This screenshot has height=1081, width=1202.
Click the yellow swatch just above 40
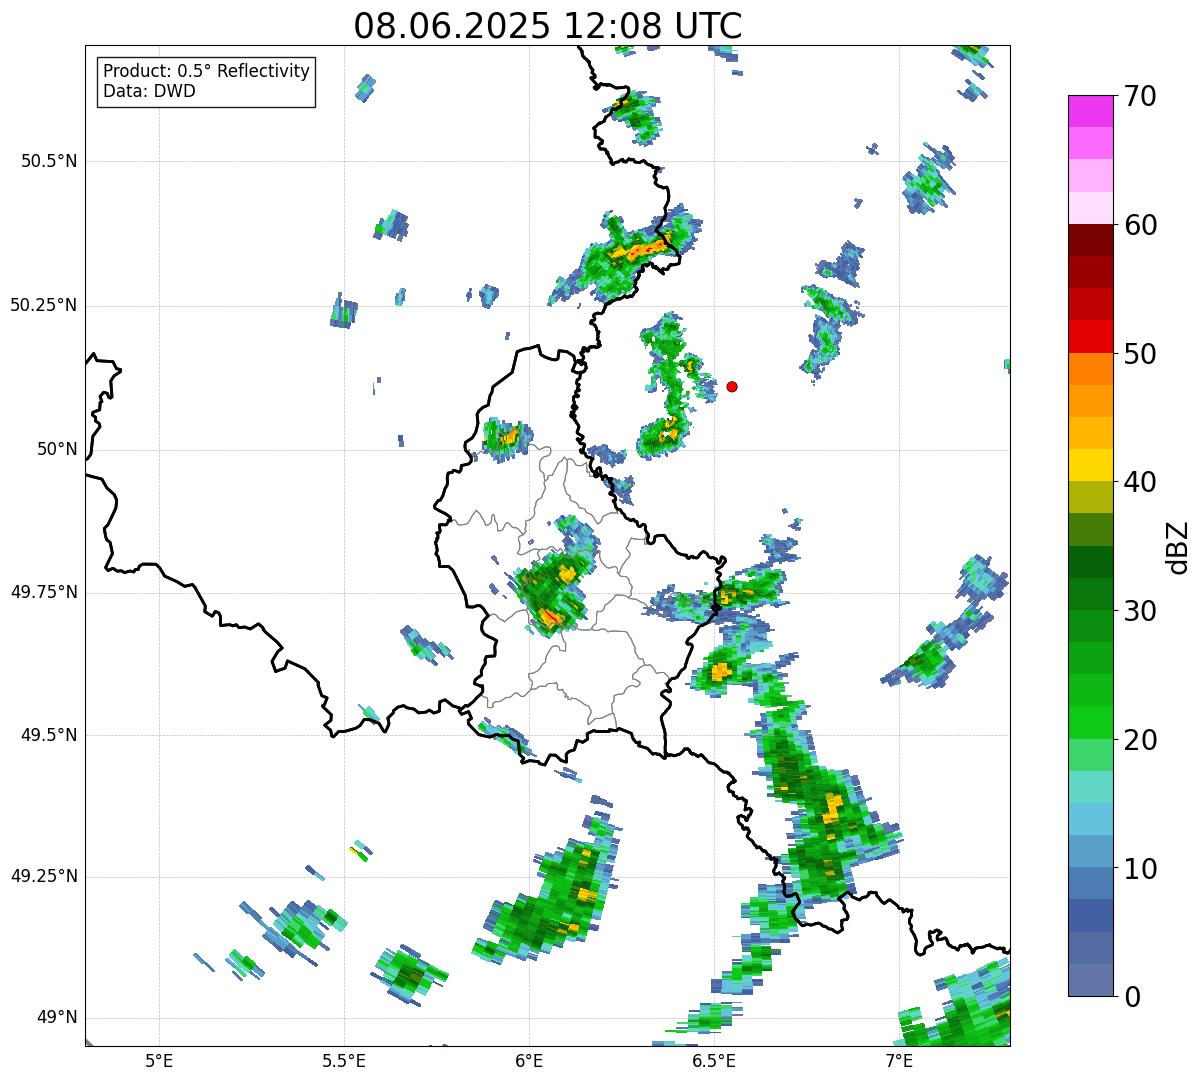pyautogui.click(x=1090, y=465)
